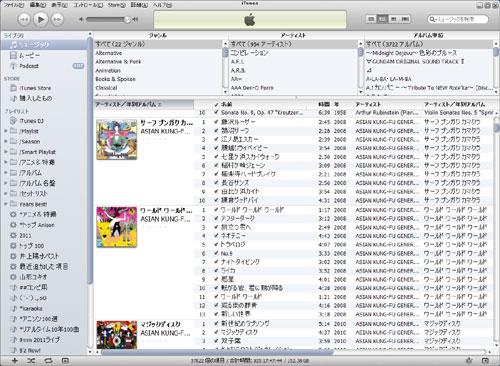Open the 表示 menu
Screen dimensions: 500x366
tap(59, 5)
